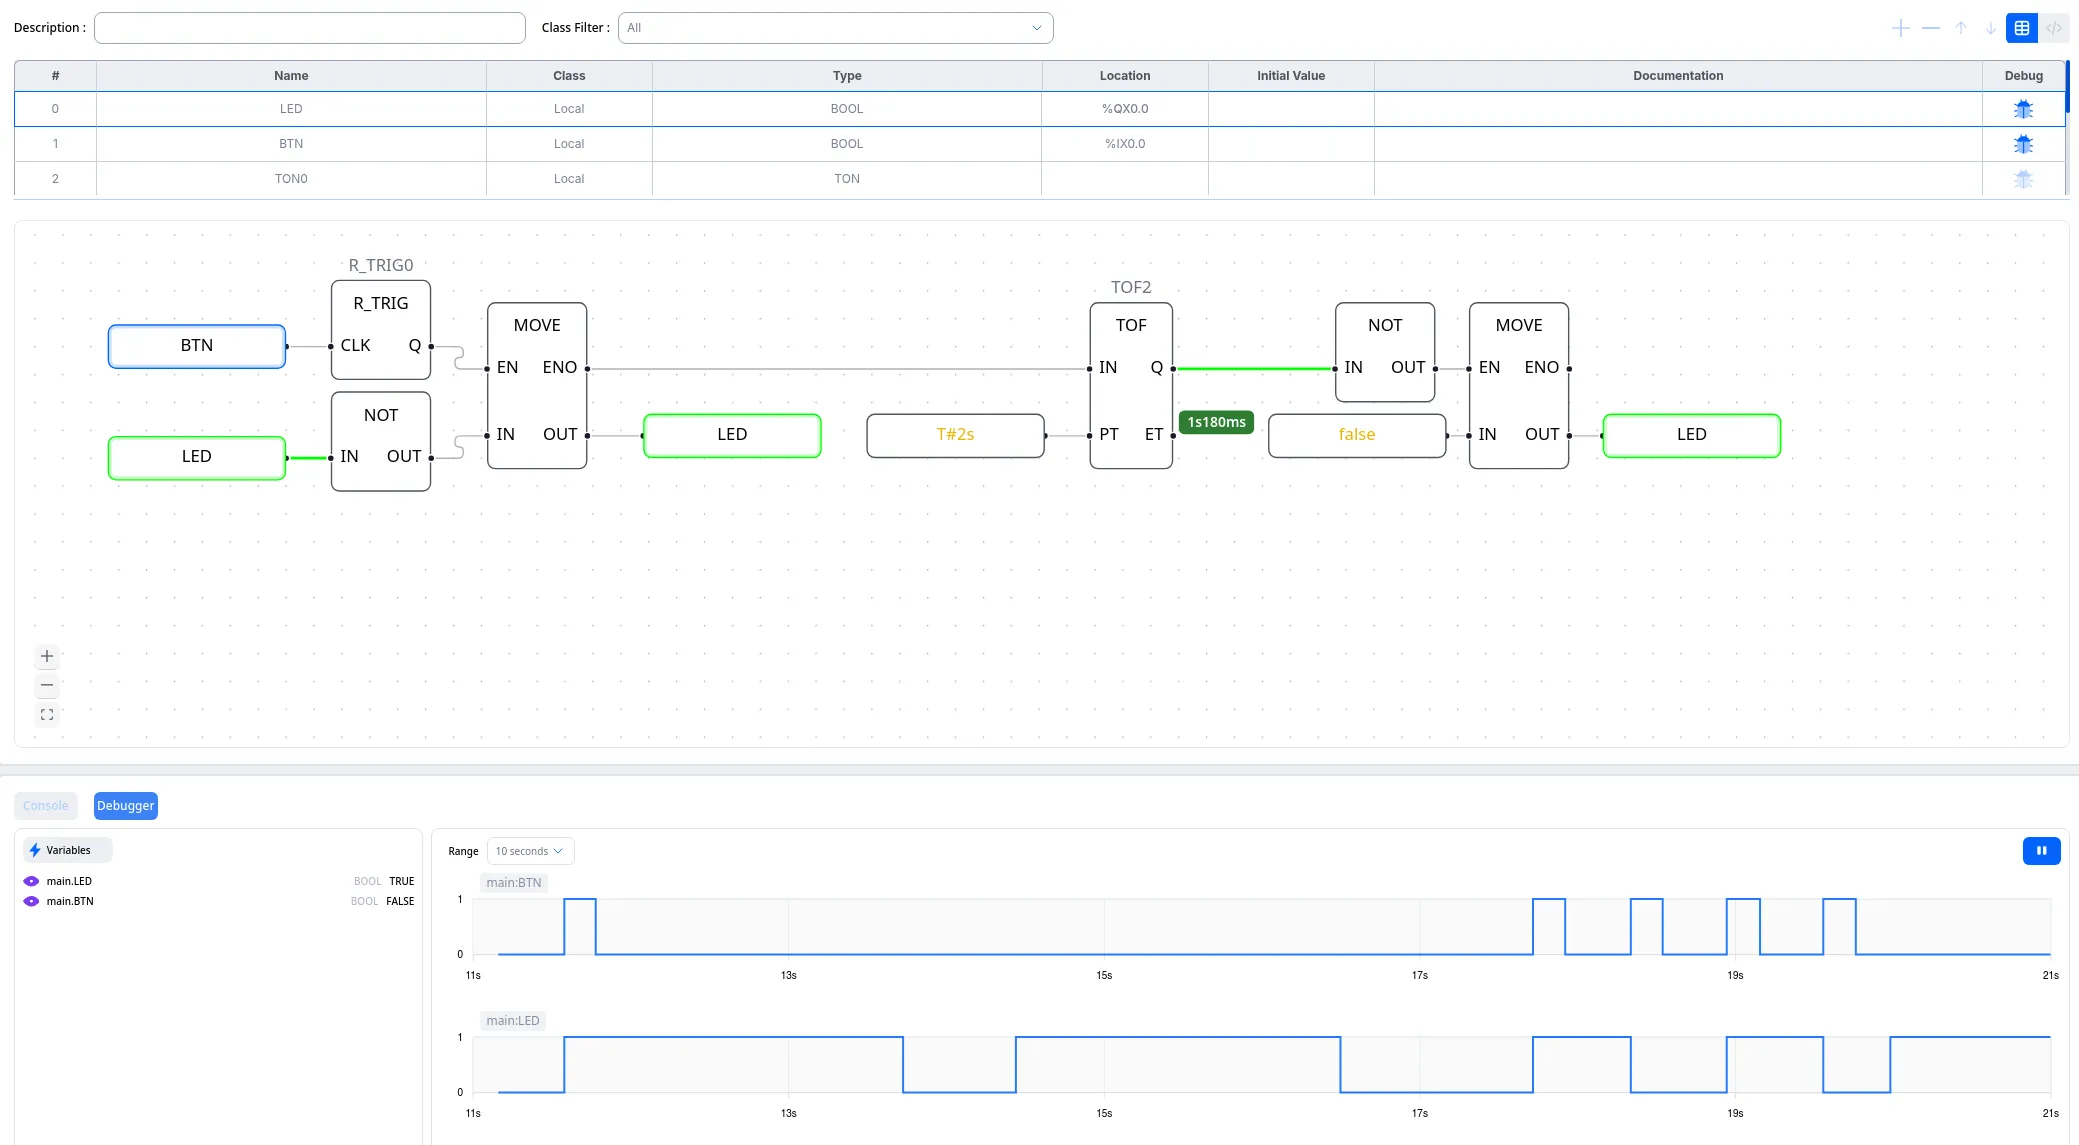The image size is (2079, 1145).
Task: Switch variables to table view
Action: point(2022,28)
